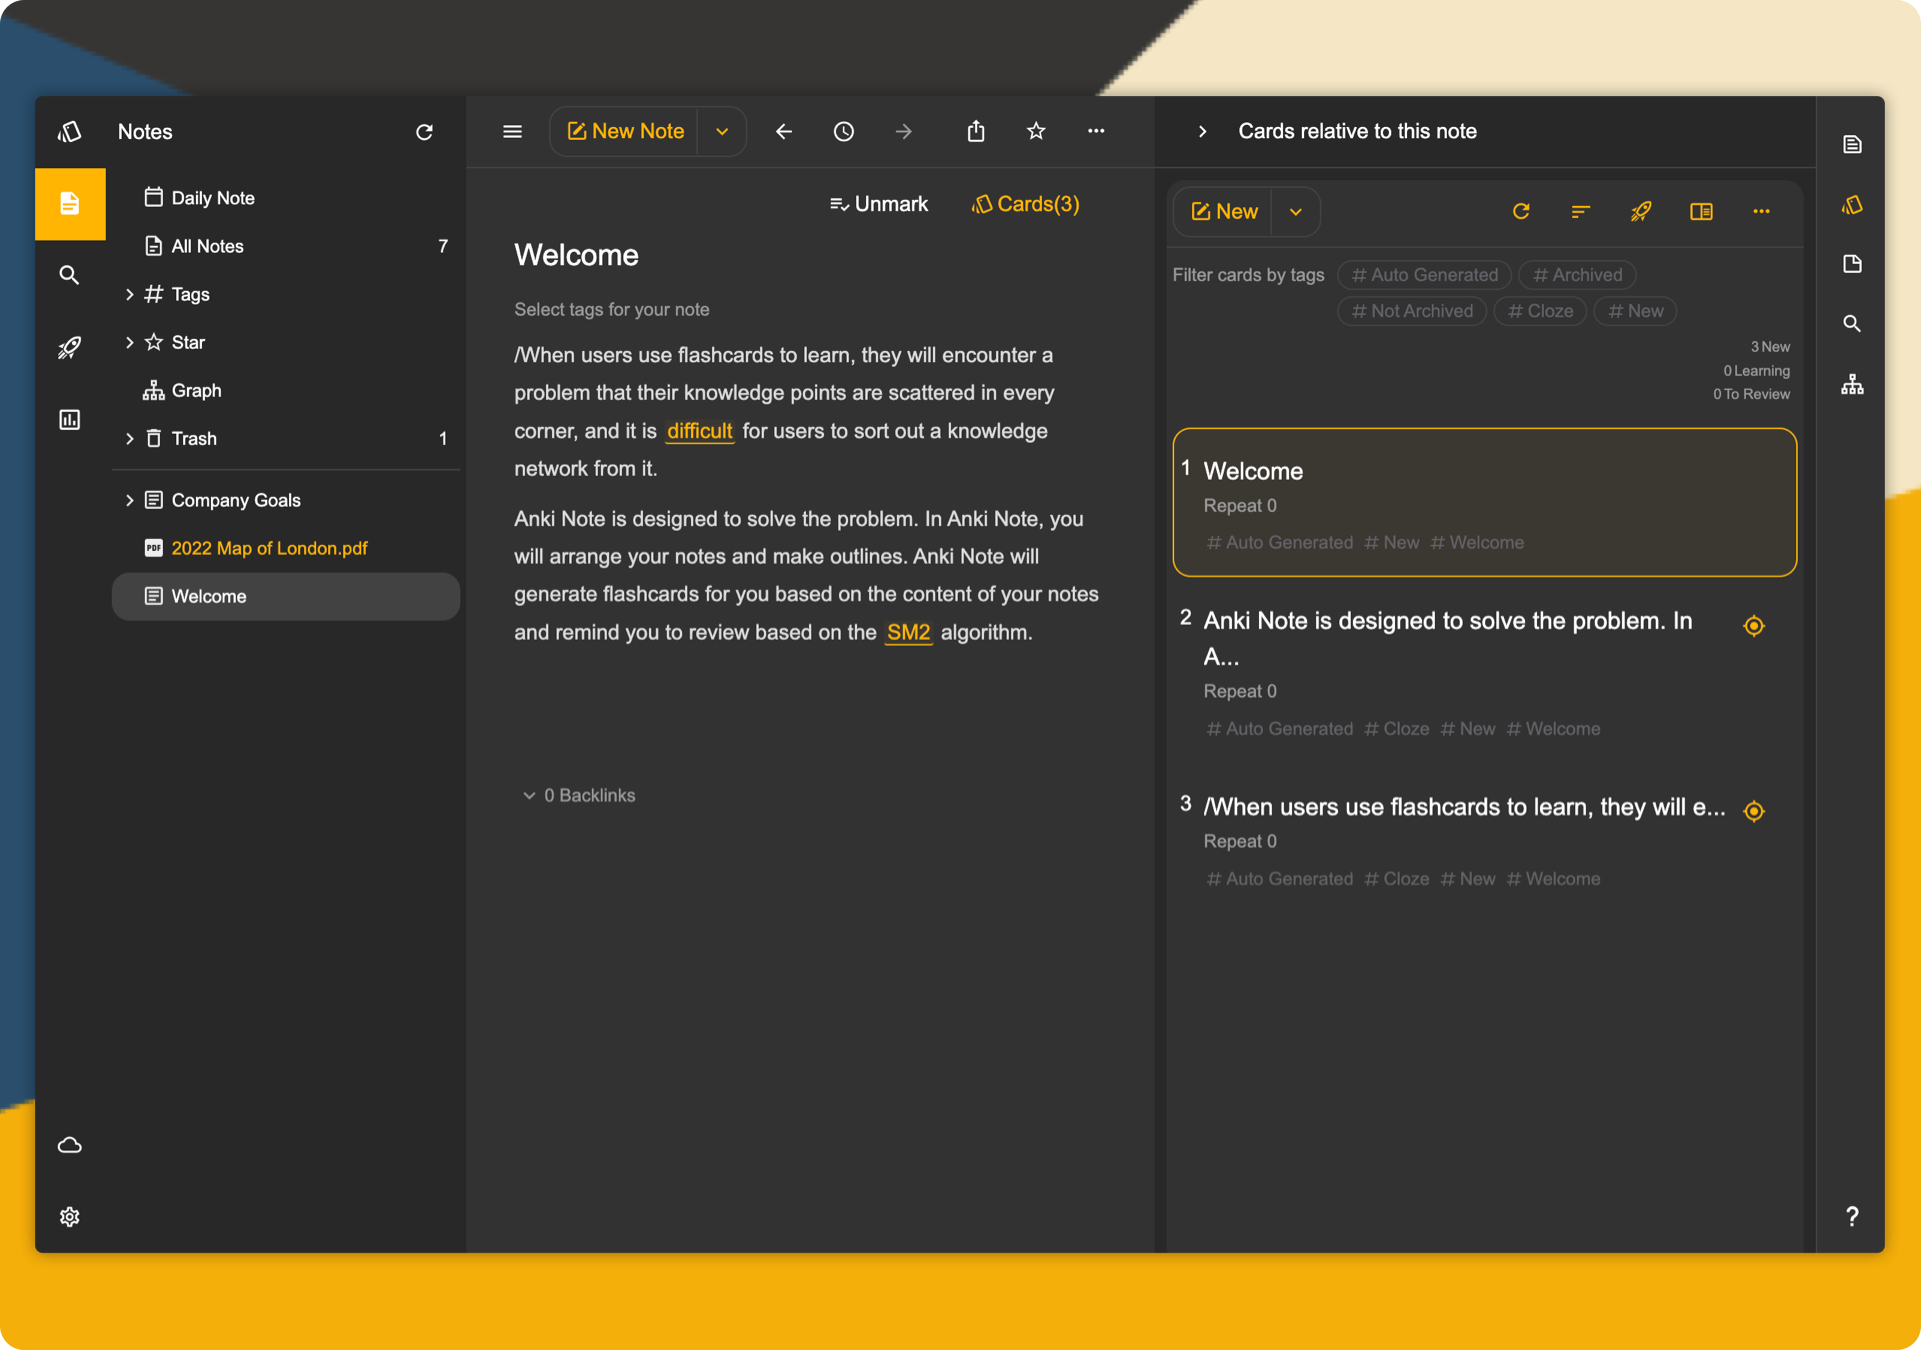The image size is (1921, 1350).
Task: Toggle Not Archived filter tag
Action: (1412, 311)
